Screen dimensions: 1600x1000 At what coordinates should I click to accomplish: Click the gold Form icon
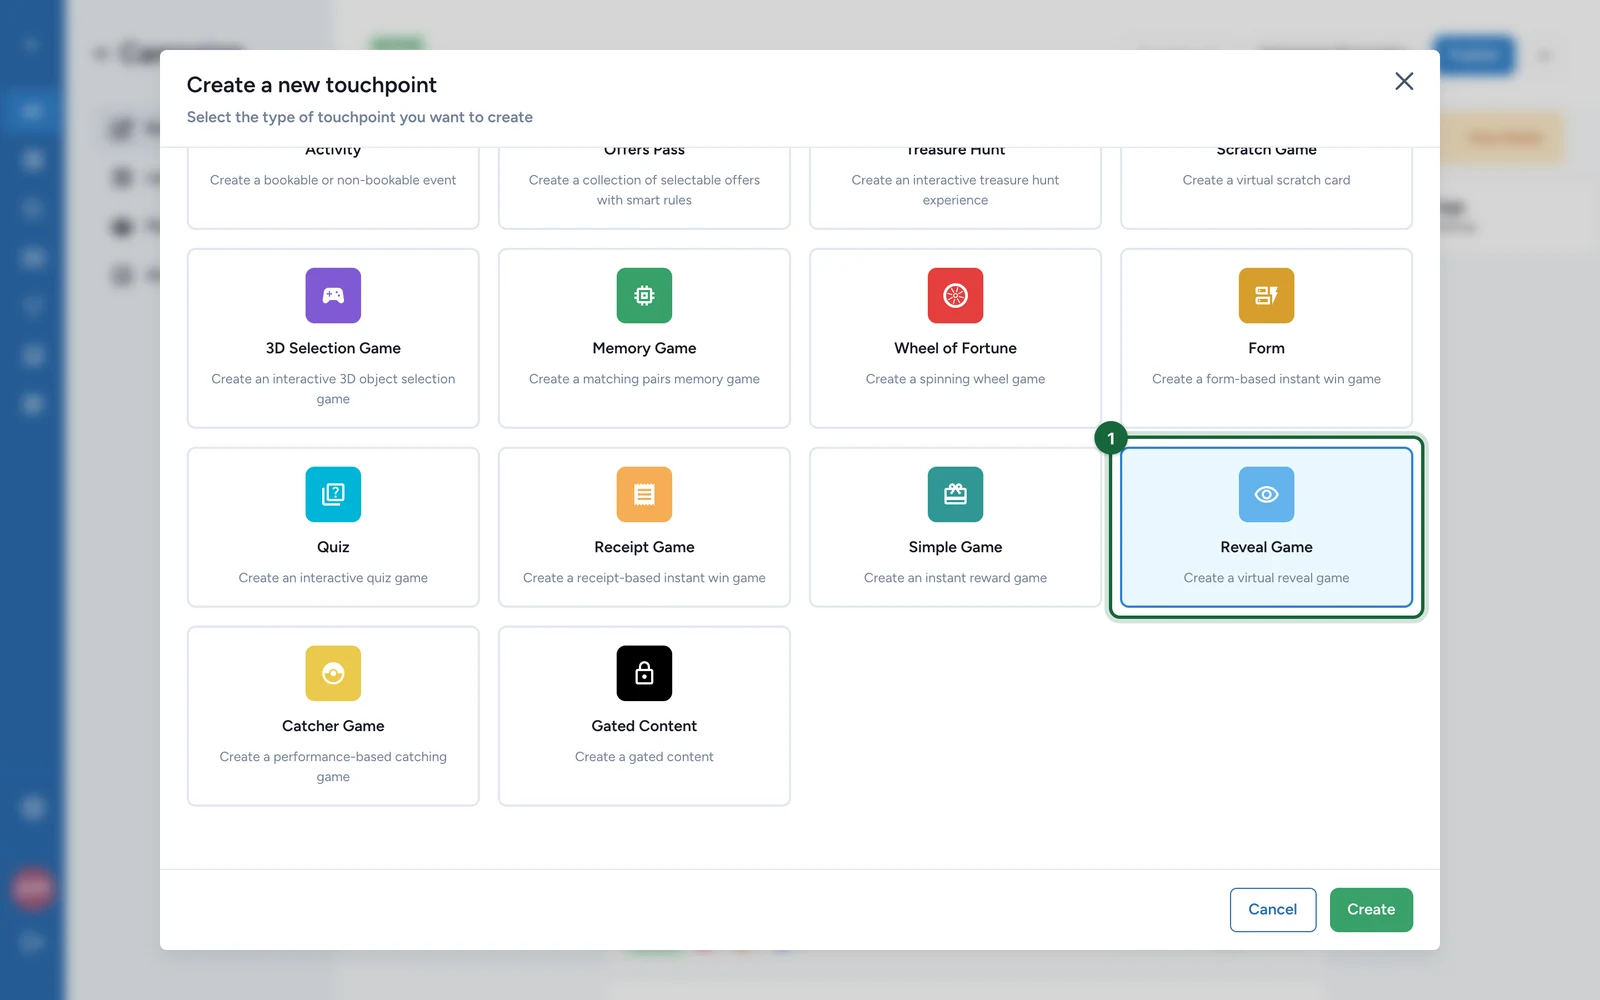click(x=1266, y=295)
